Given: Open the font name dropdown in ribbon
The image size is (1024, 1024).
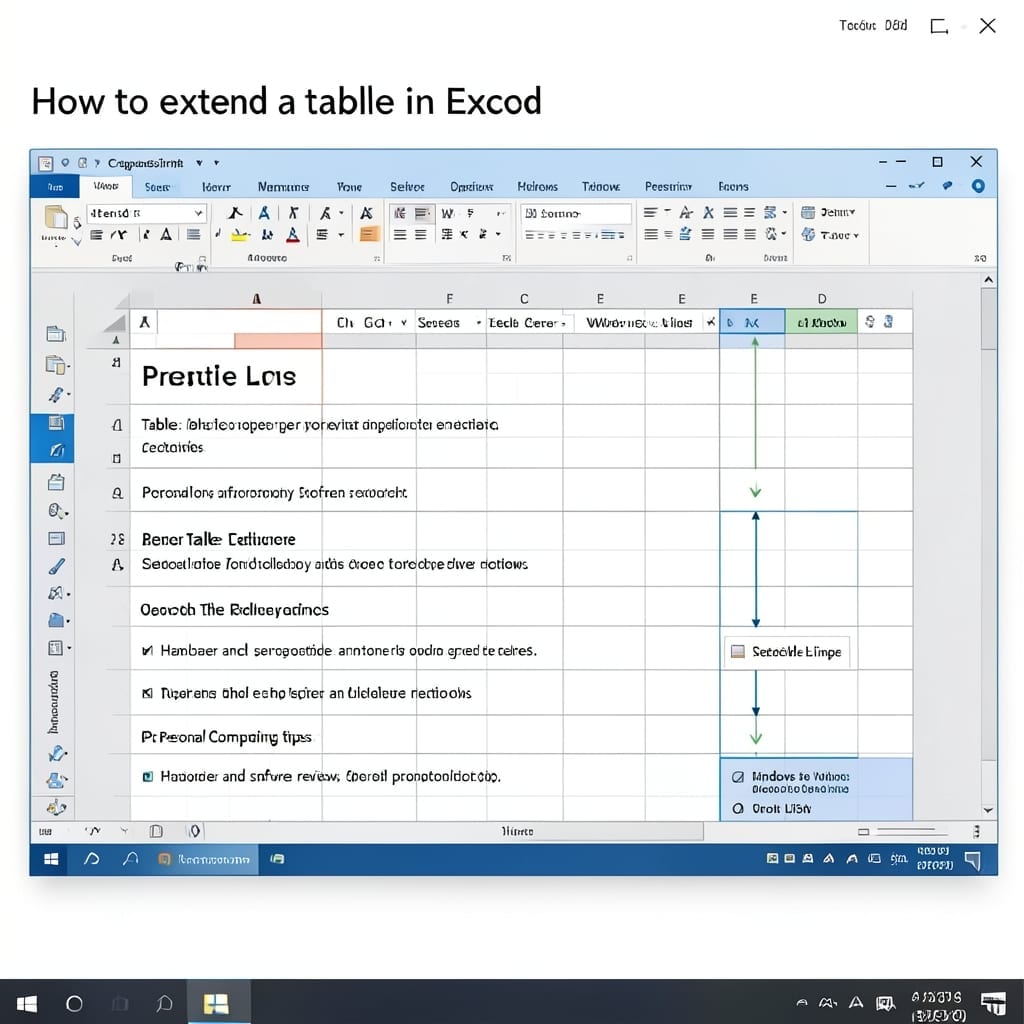Looking at the screenshot, I should click(x=198, y=213).
